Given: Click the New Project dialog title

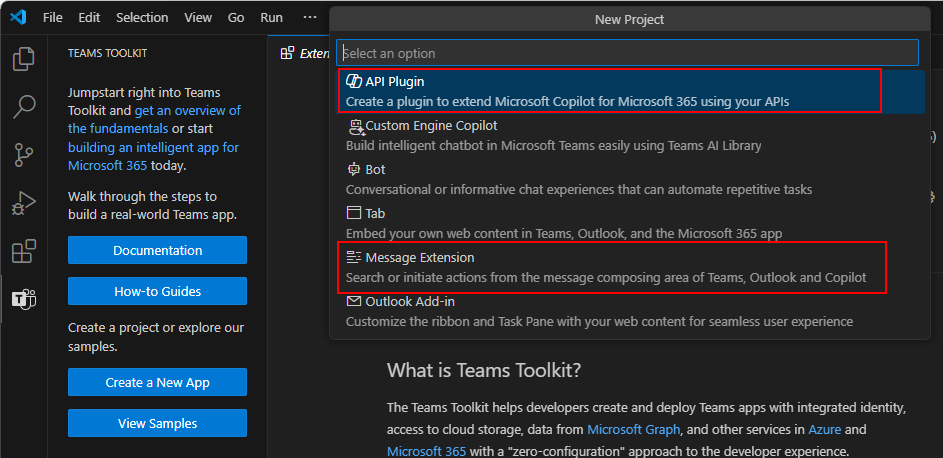Looking at the screenshot, I should pos(629,19).
